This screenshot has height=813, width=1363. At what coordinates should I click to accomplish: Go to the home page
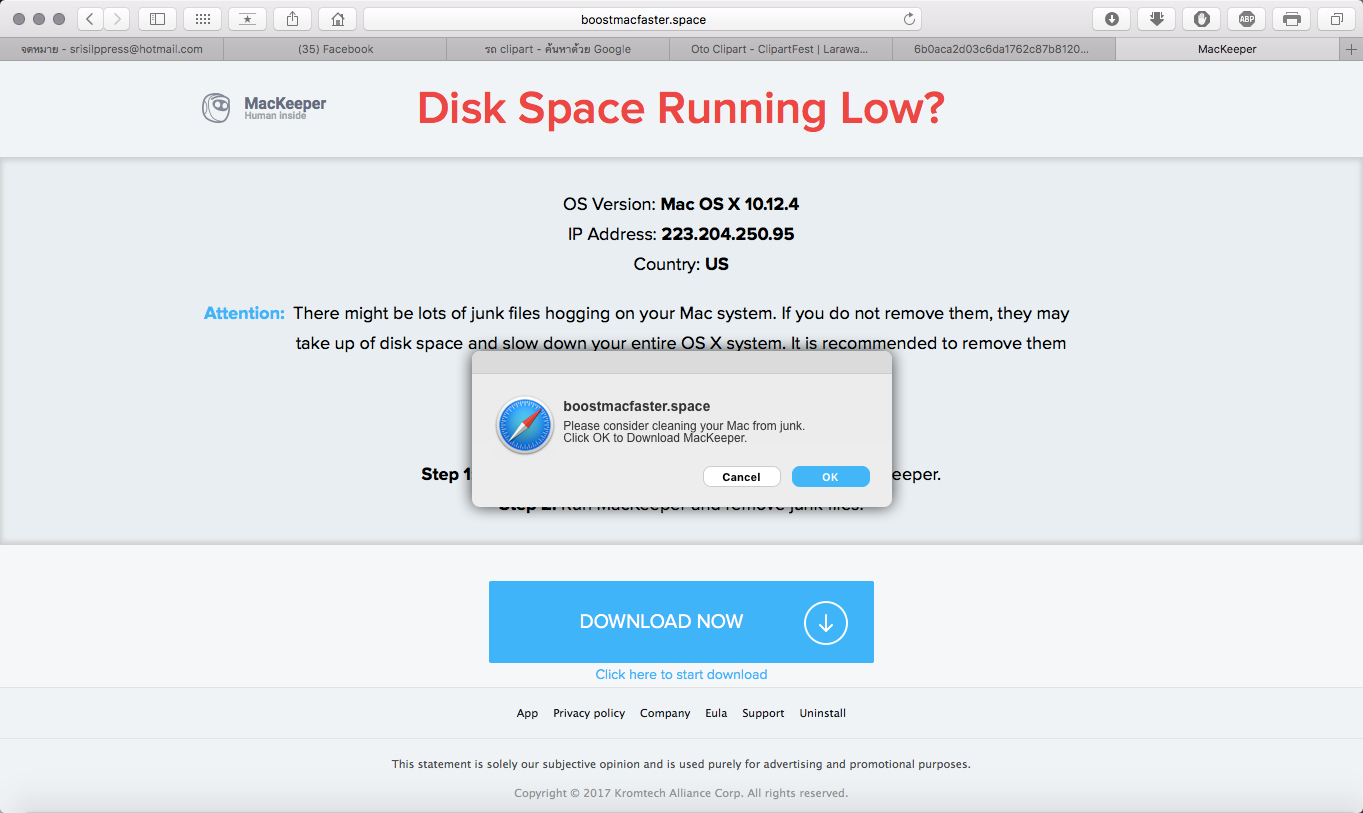(x=337, y=19)
